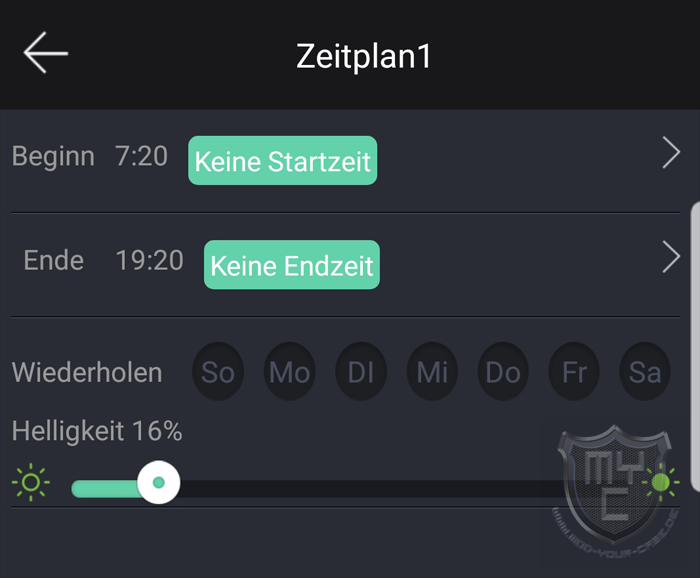Enable Thursday (Do) repeat day
Screen dimensions: 700x578
tap(503, 371)
